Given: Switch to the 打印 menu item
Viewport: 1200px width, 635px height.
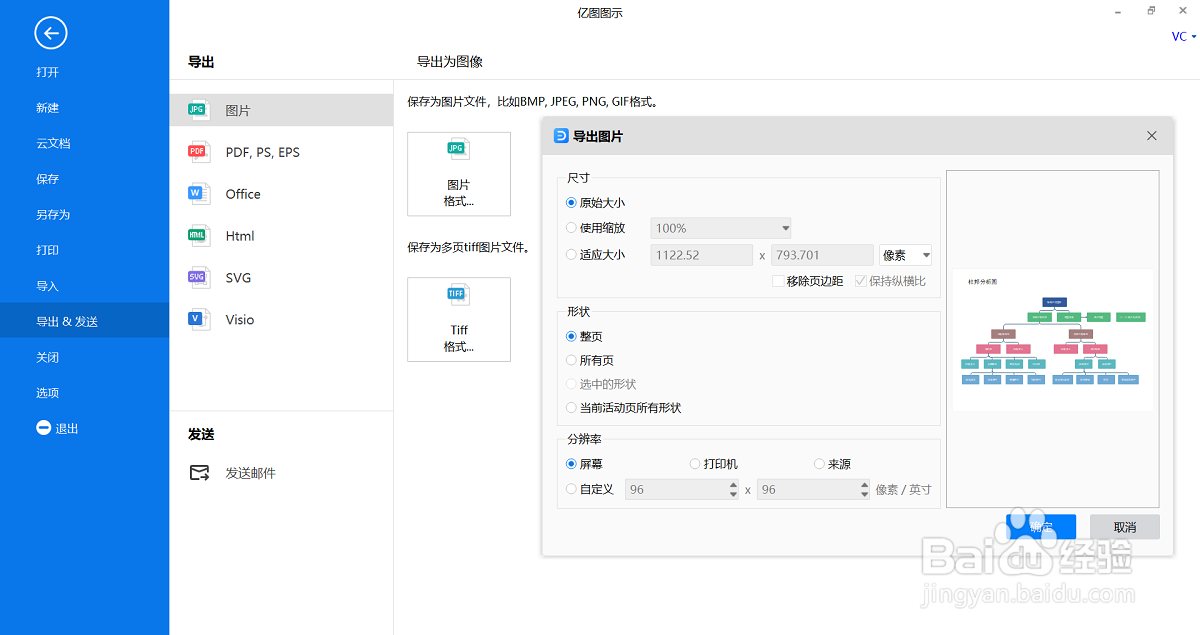Looking at the screenshot, I should pyautogui.click(x=47, y=249).
